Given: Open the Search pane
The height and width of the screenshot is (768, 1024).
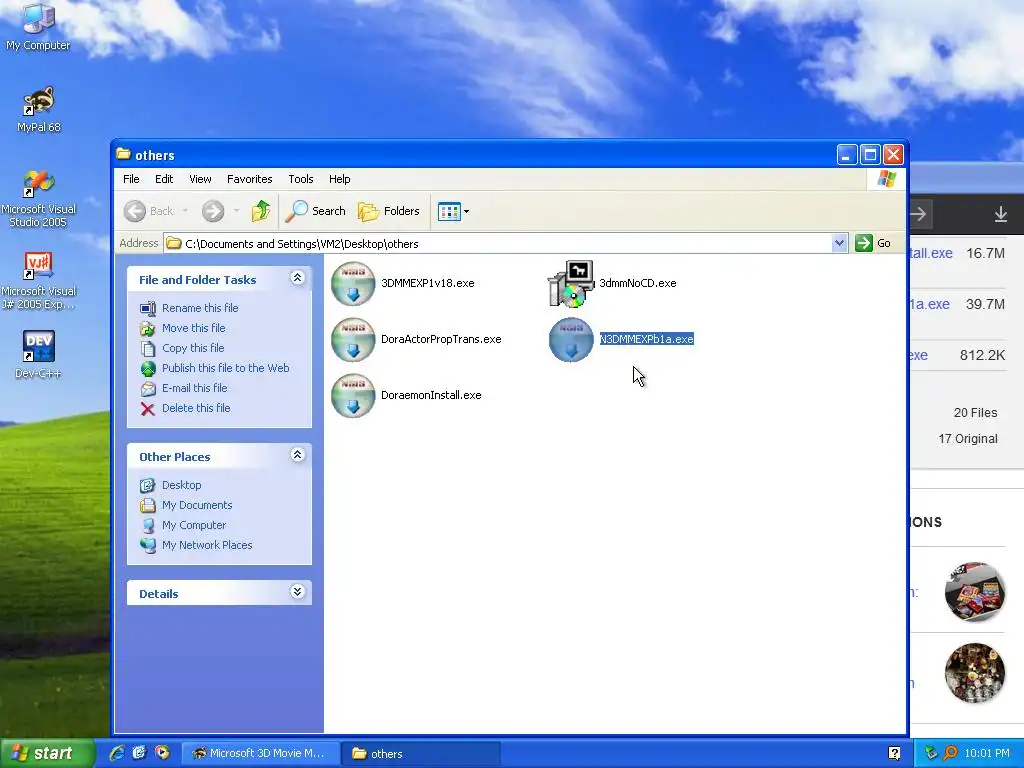Looking at the screenshot, I should pyautogui.click(x=316, y=211).
